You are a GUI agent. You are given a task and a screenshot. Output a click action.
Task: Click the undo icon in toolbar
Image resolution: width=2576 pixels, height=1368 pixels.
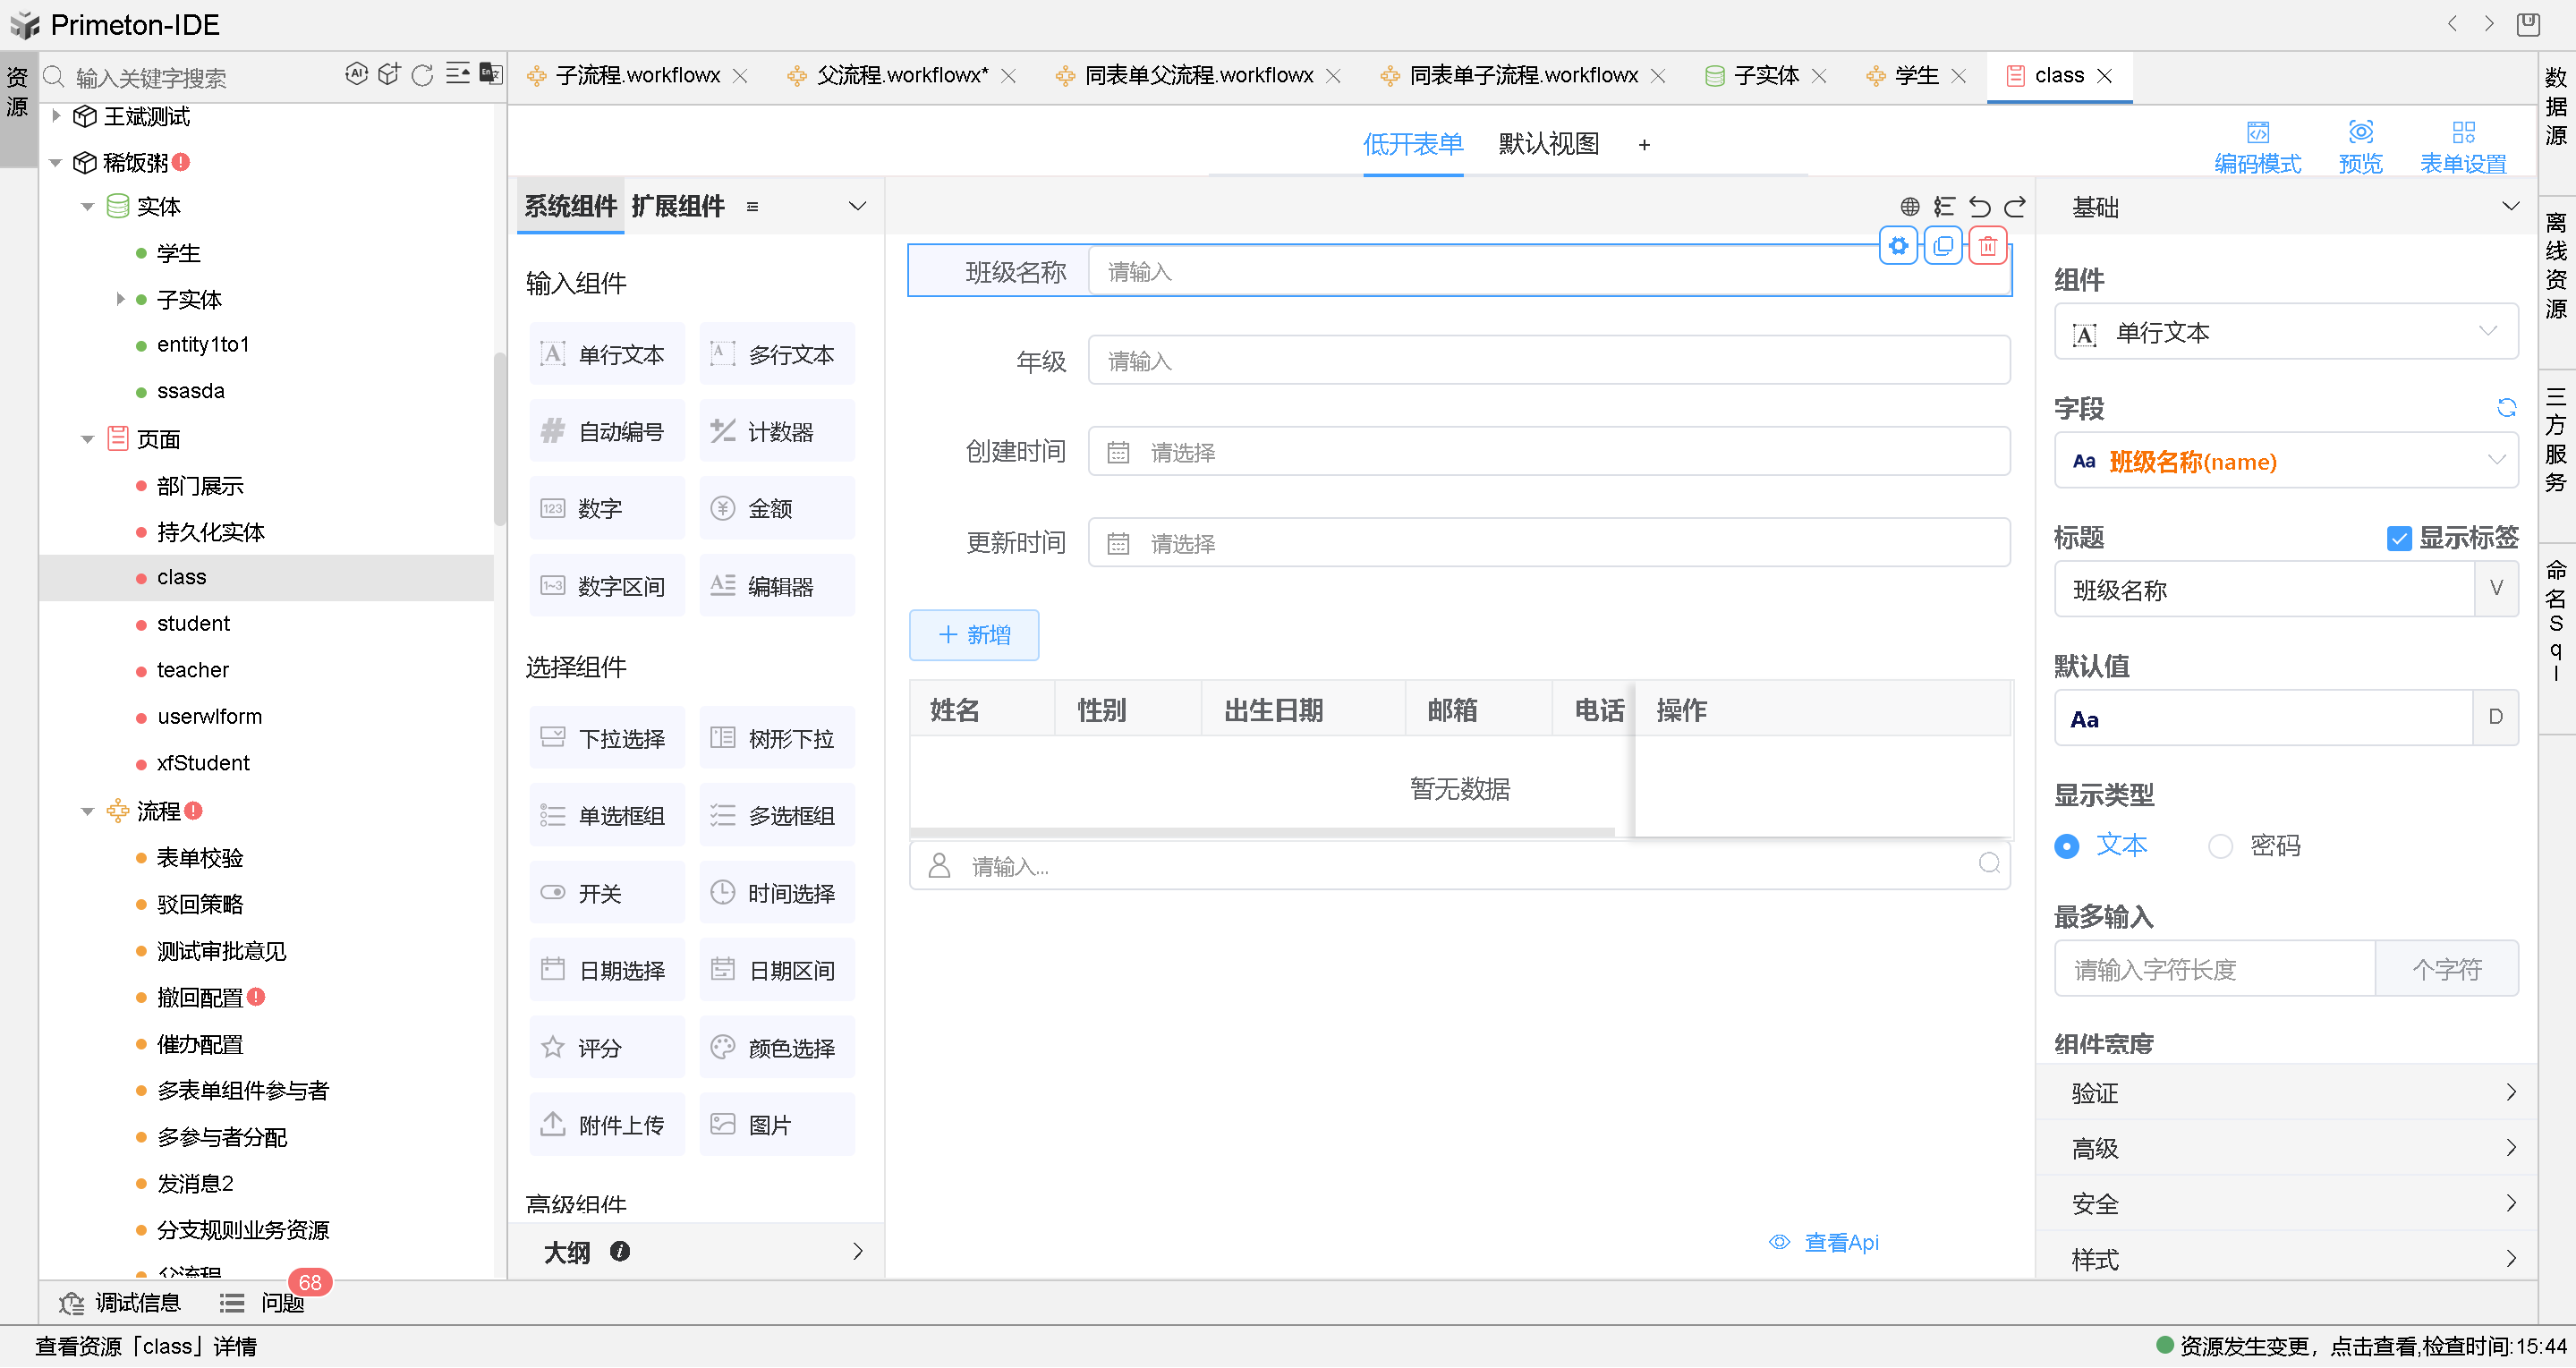click(1977, 206)
